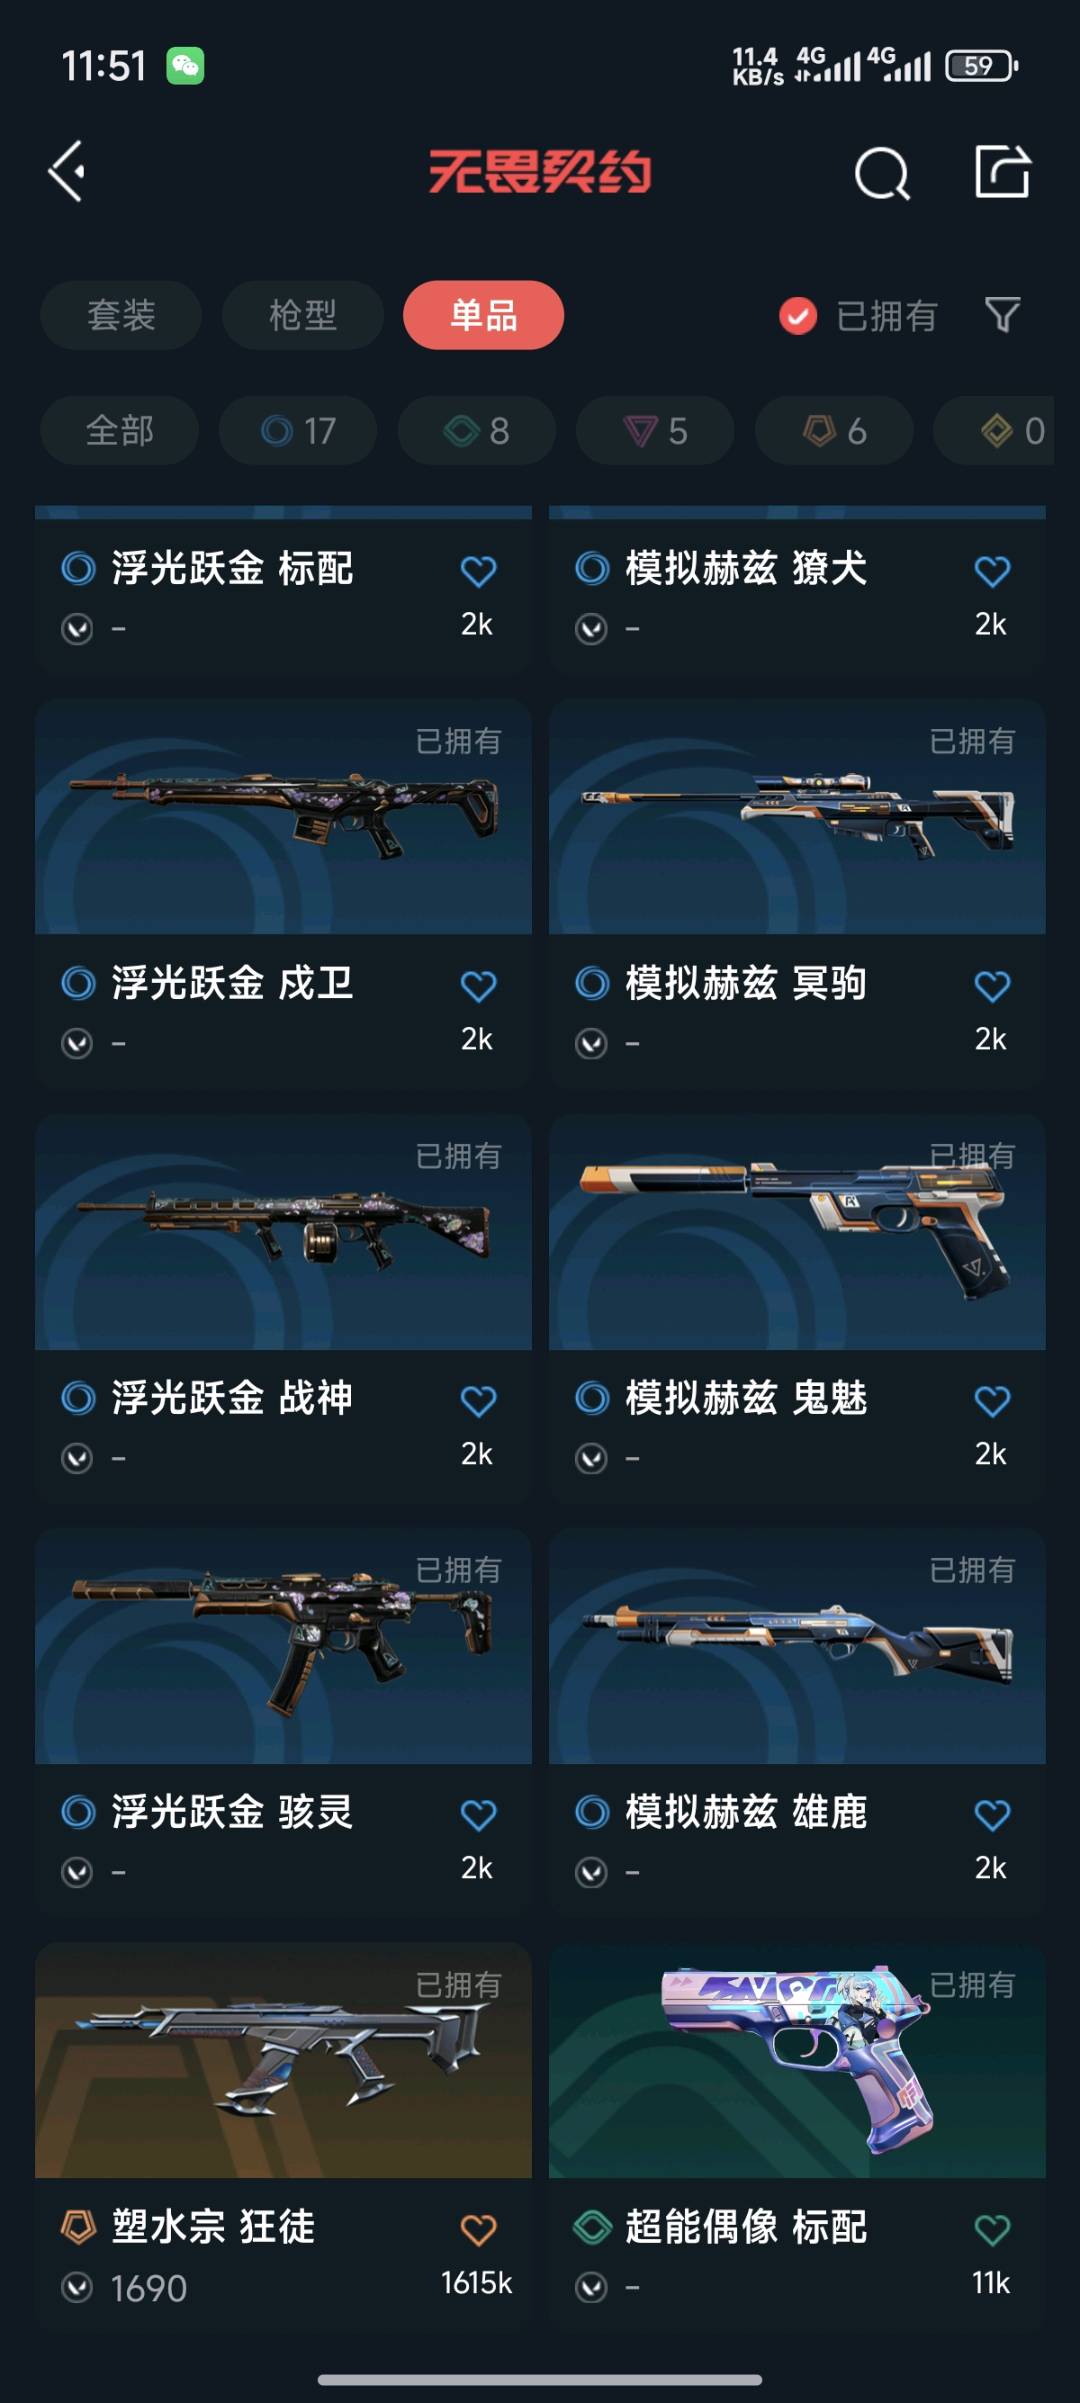Open the 模拟赫兹 冥驹 sniper thumbnail

pos(797,817)
